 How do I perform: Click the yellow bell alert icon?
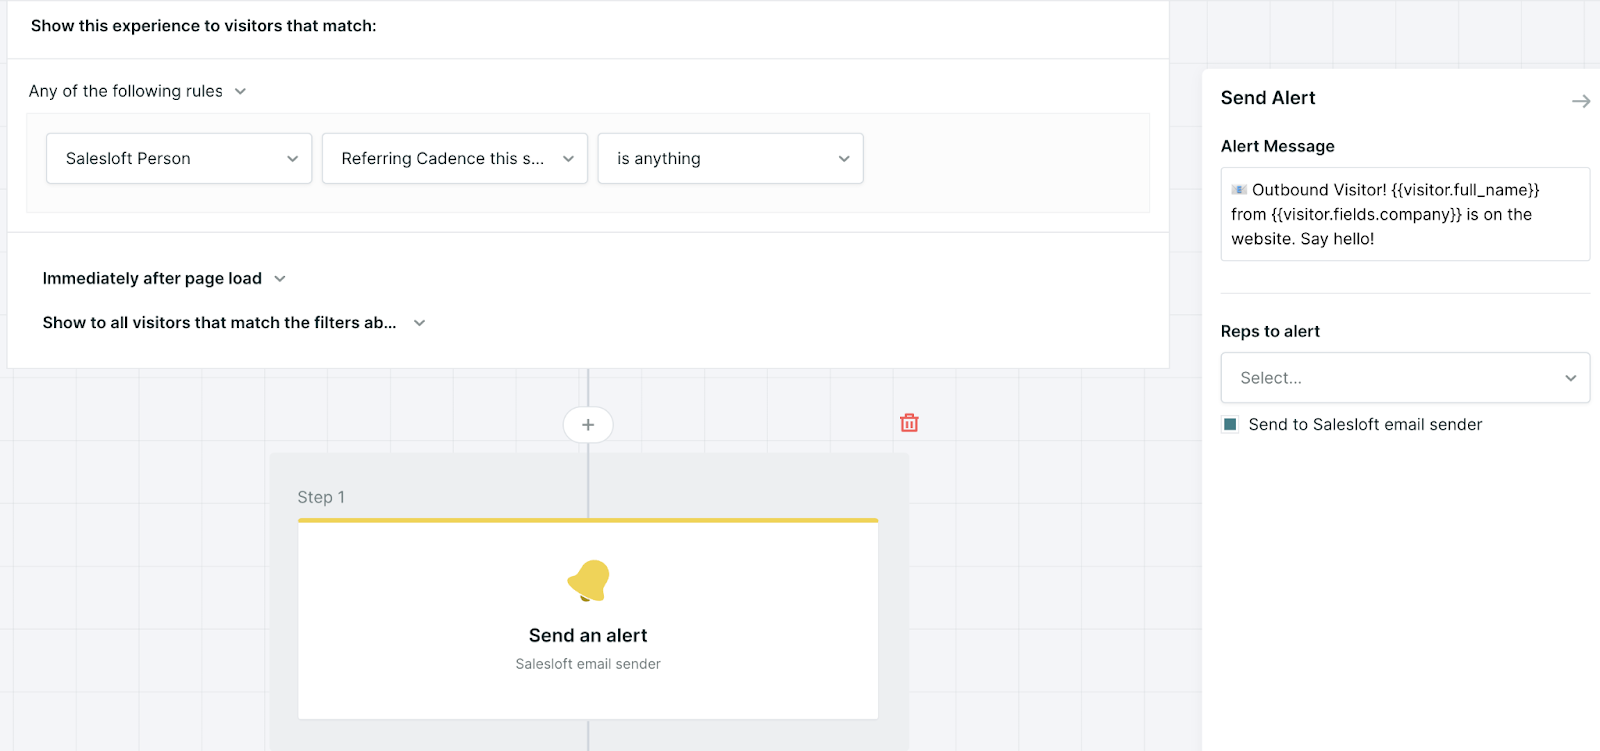pos(589,581)
